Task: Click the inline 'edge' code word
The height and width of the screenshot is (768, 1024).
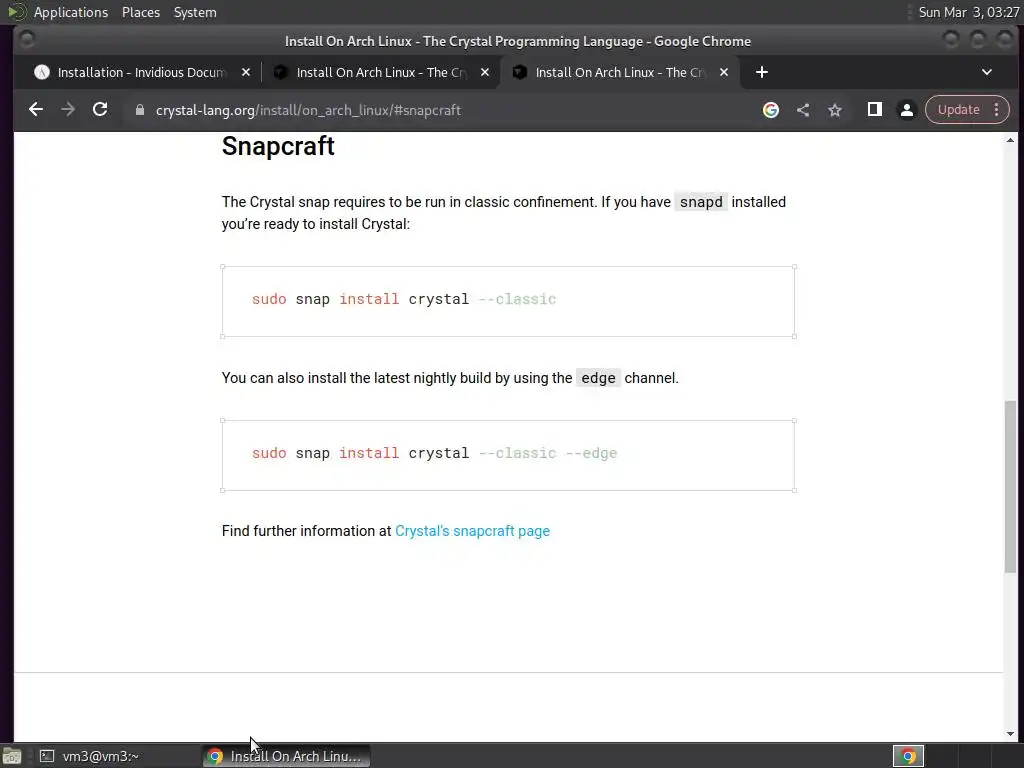Action: pos(598,378)
